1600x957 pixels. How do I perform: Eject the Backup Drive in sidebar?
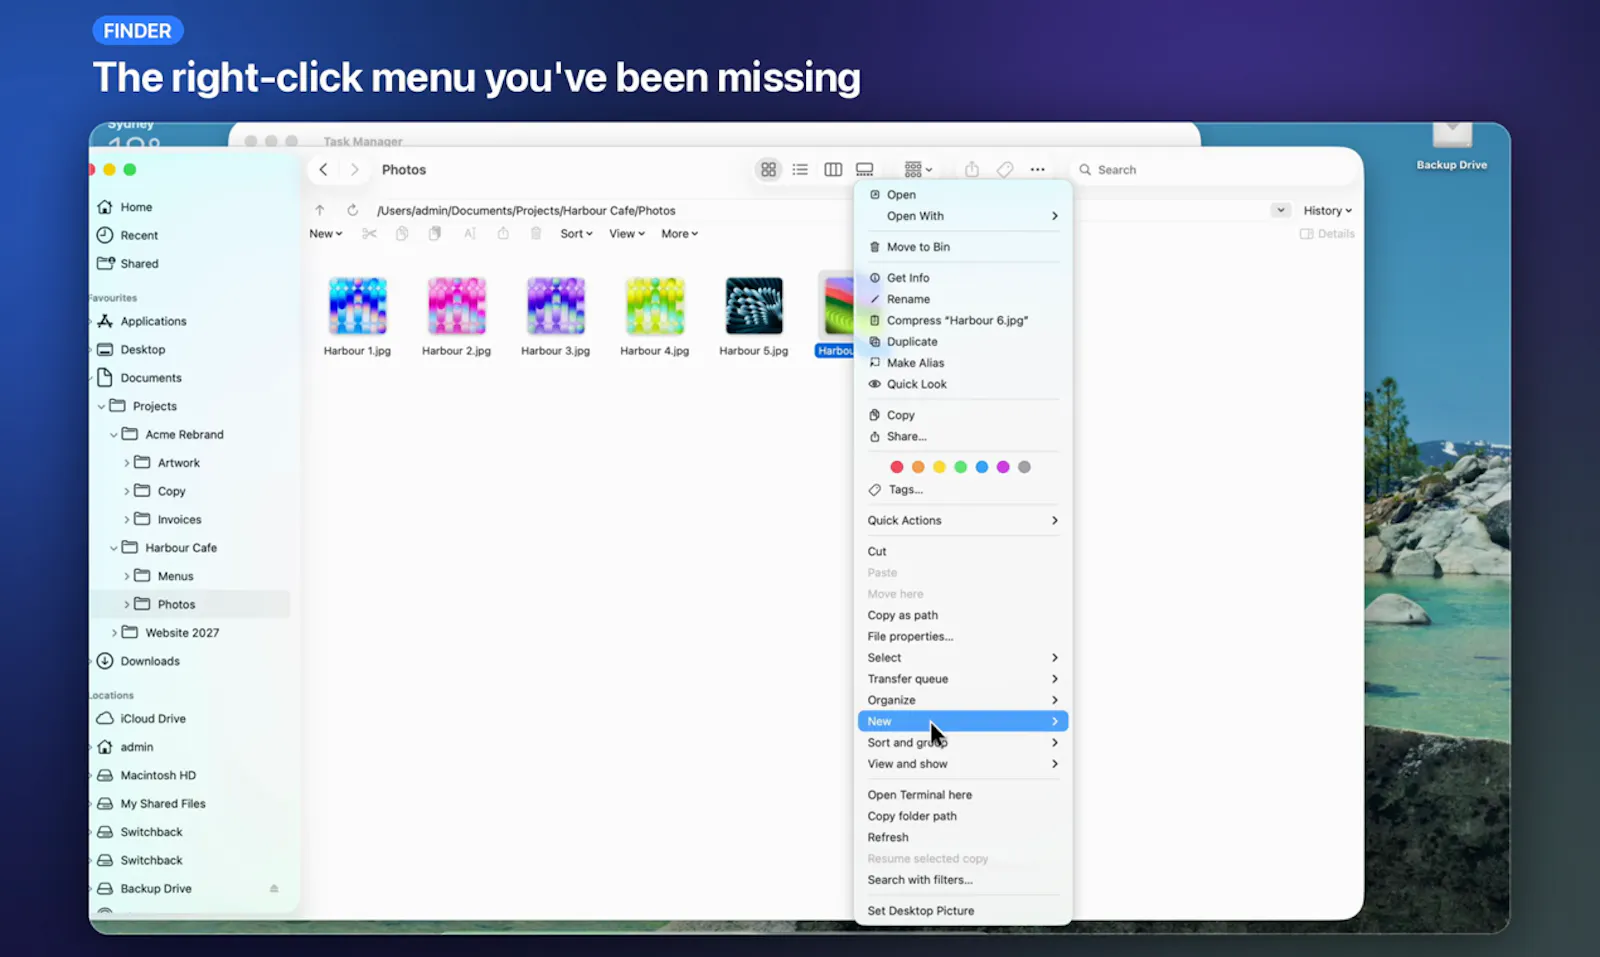point(274,889)
